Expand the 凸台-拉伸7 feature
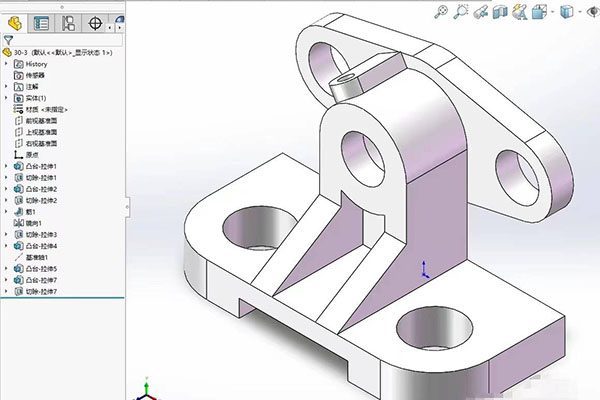This screenshot has width=600, height=400. pyautogui.click(x=6, y=280)
